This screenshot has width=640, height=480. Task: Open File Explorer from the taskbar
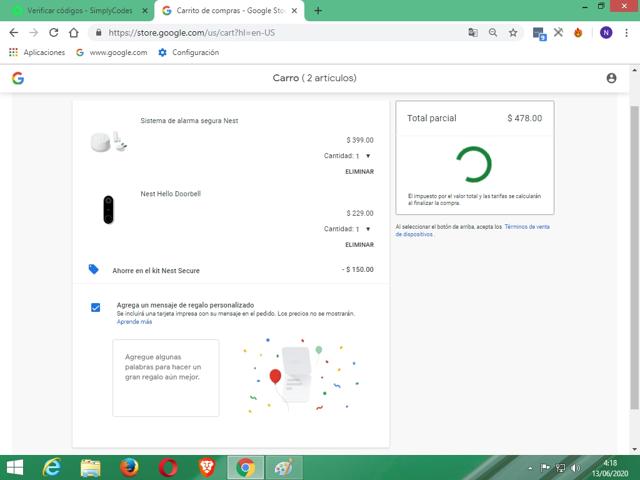click(90, 467)
